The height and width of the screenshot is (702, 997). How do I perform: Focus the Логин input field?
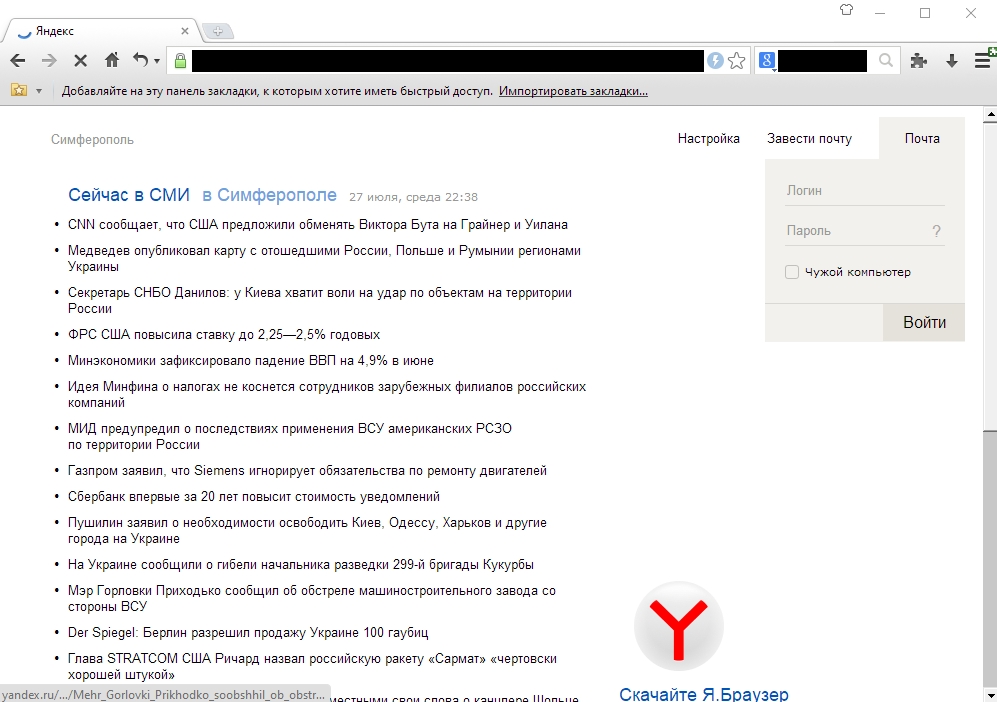(x=865, y=191)
